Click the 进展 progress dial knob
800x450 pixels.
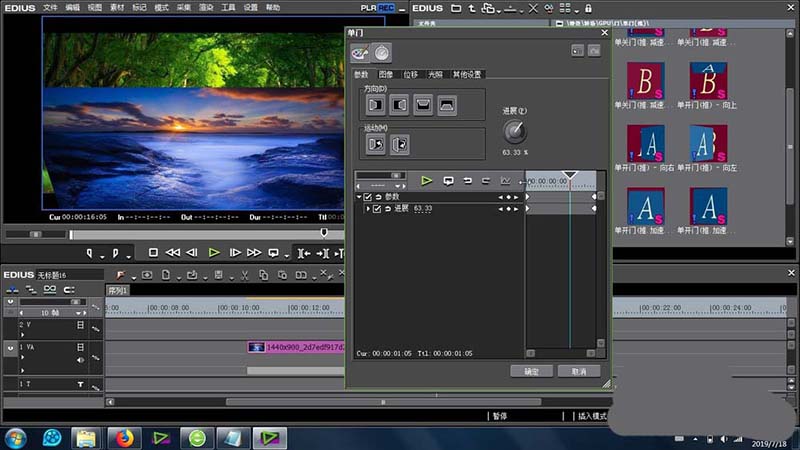[514, 131]
